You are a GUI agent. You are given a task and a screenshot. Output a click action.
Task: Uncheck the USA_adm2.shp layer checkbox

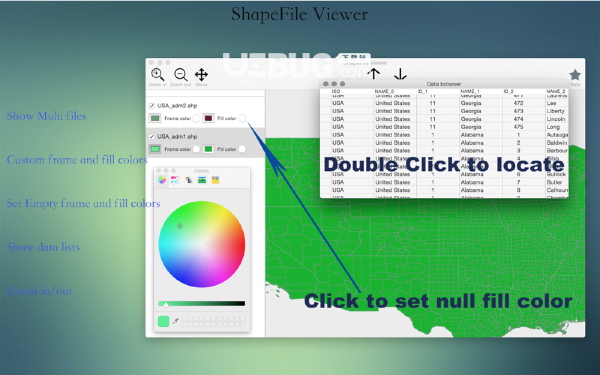pyautogui.click(x=152, y=106)
